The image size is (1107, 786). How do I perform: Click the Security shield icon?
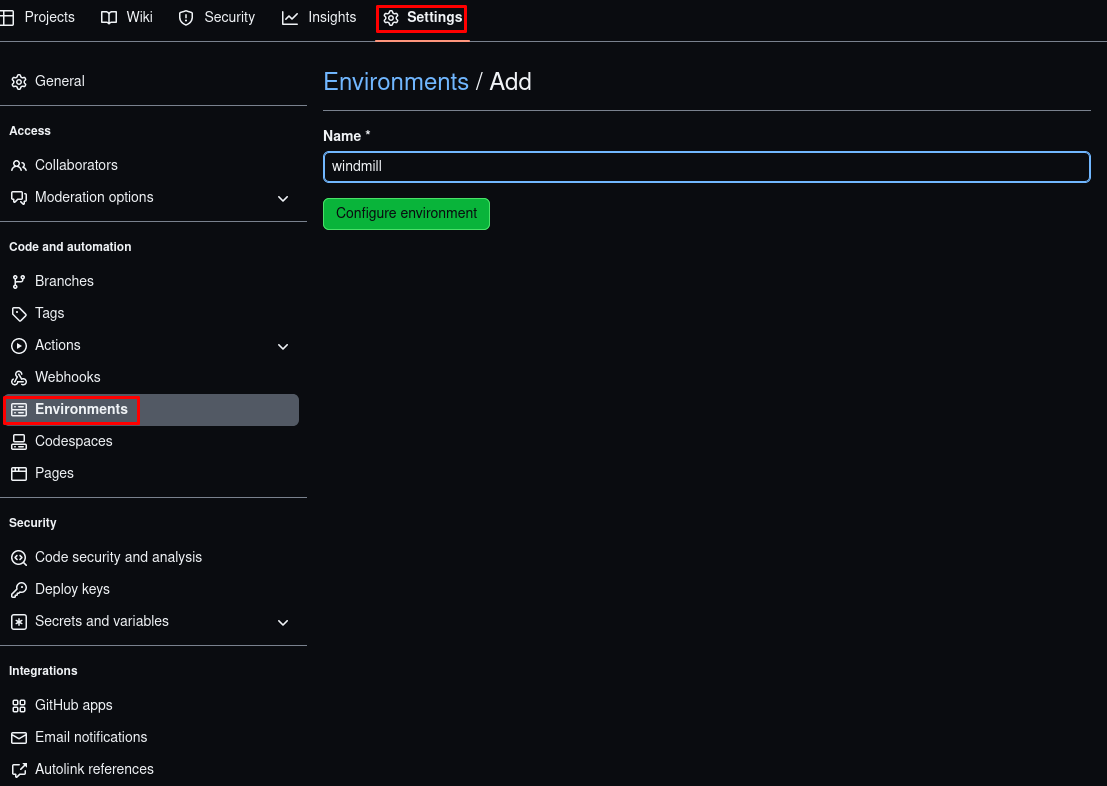[x=186, y=18]
